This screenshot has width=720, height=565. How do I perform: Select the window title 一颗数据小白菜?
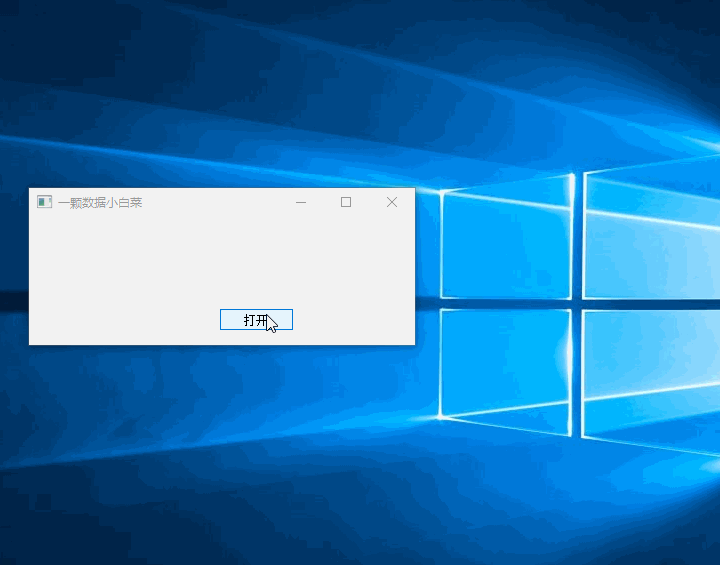[100, 203]
